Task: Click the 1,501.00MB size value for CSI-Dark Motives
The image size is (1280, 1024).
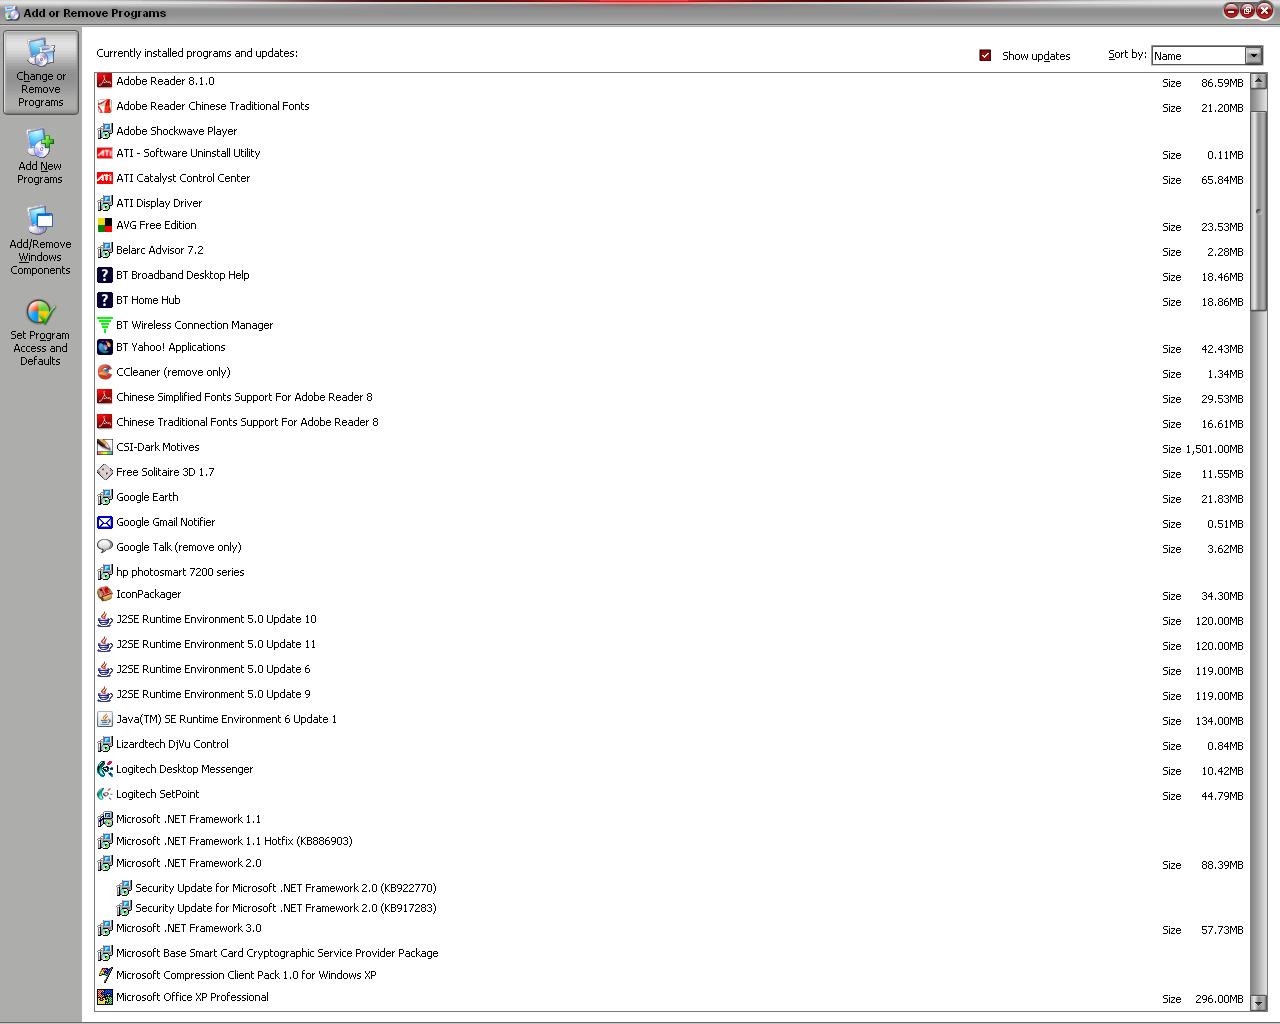Action: (x=1214, y=449)
